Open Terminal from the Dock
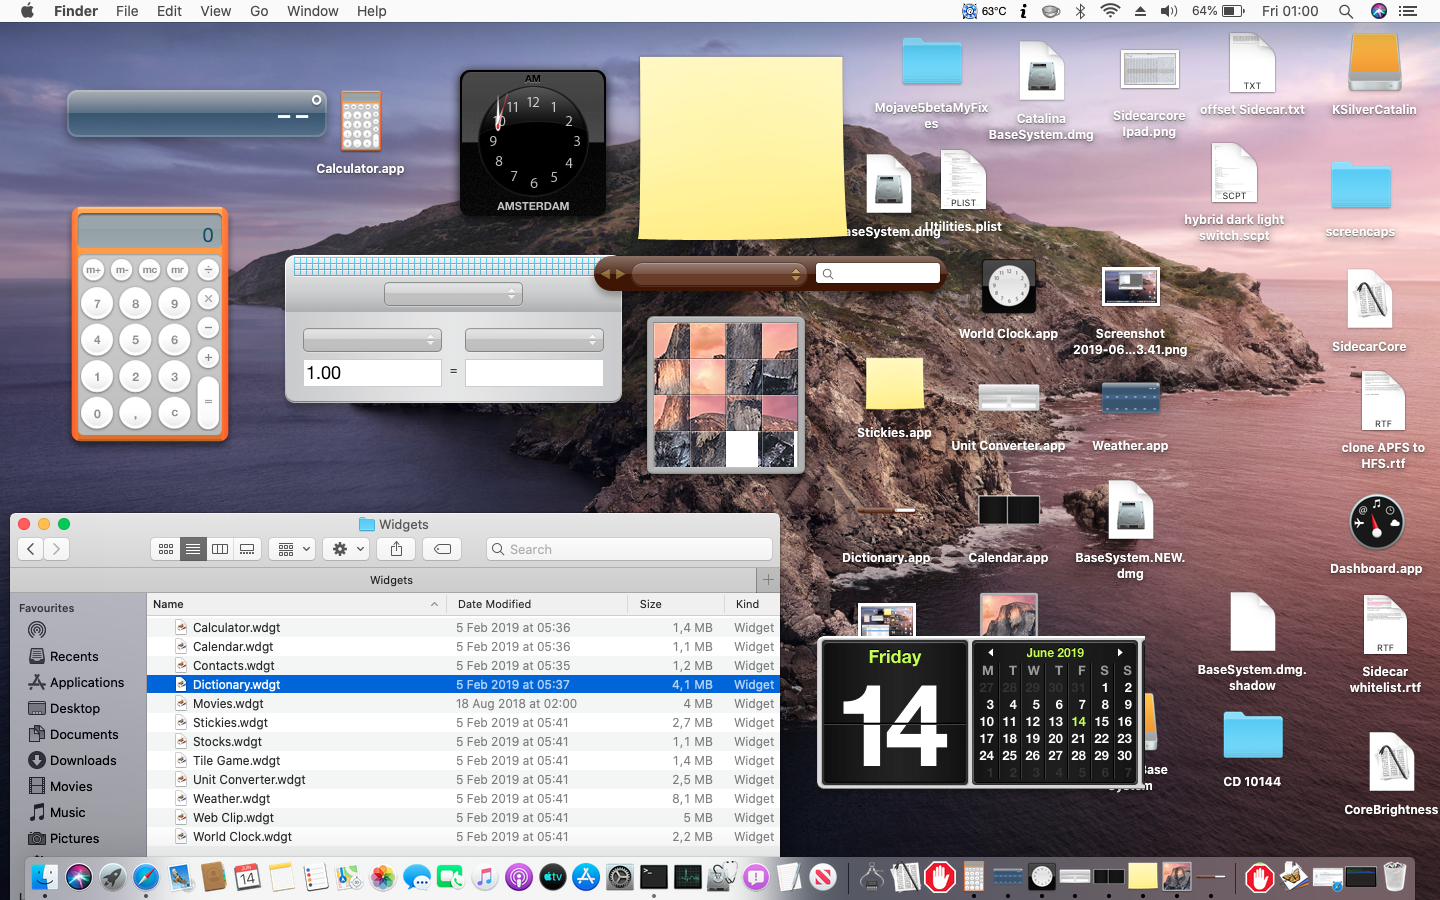1440x900 pixels. point(654,878)
